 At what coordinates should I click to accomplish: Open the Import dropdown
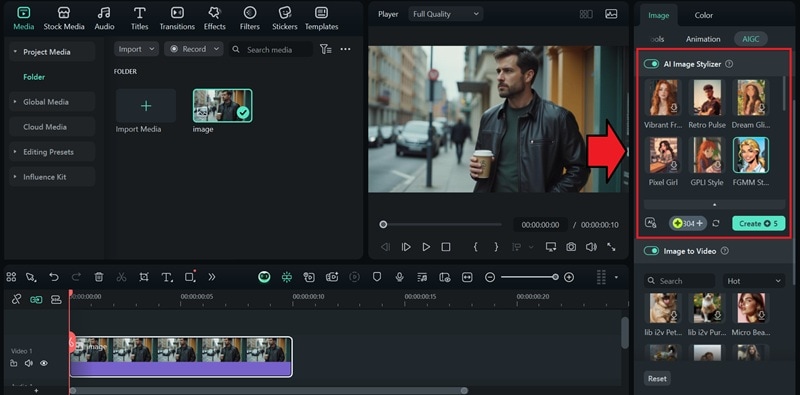click(136, 49)
